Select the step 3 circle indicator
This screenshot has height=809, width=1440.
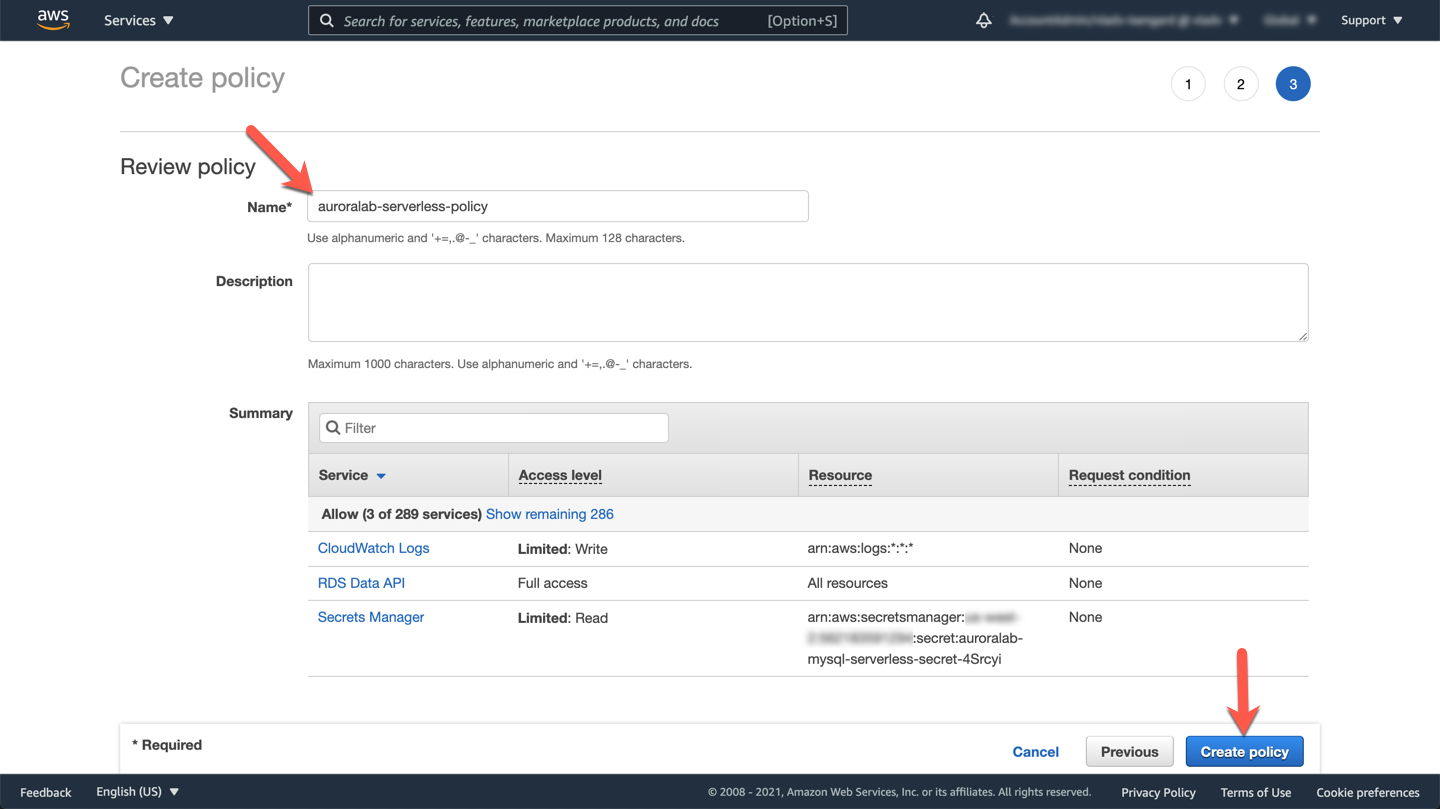(x=1292, y=84)
